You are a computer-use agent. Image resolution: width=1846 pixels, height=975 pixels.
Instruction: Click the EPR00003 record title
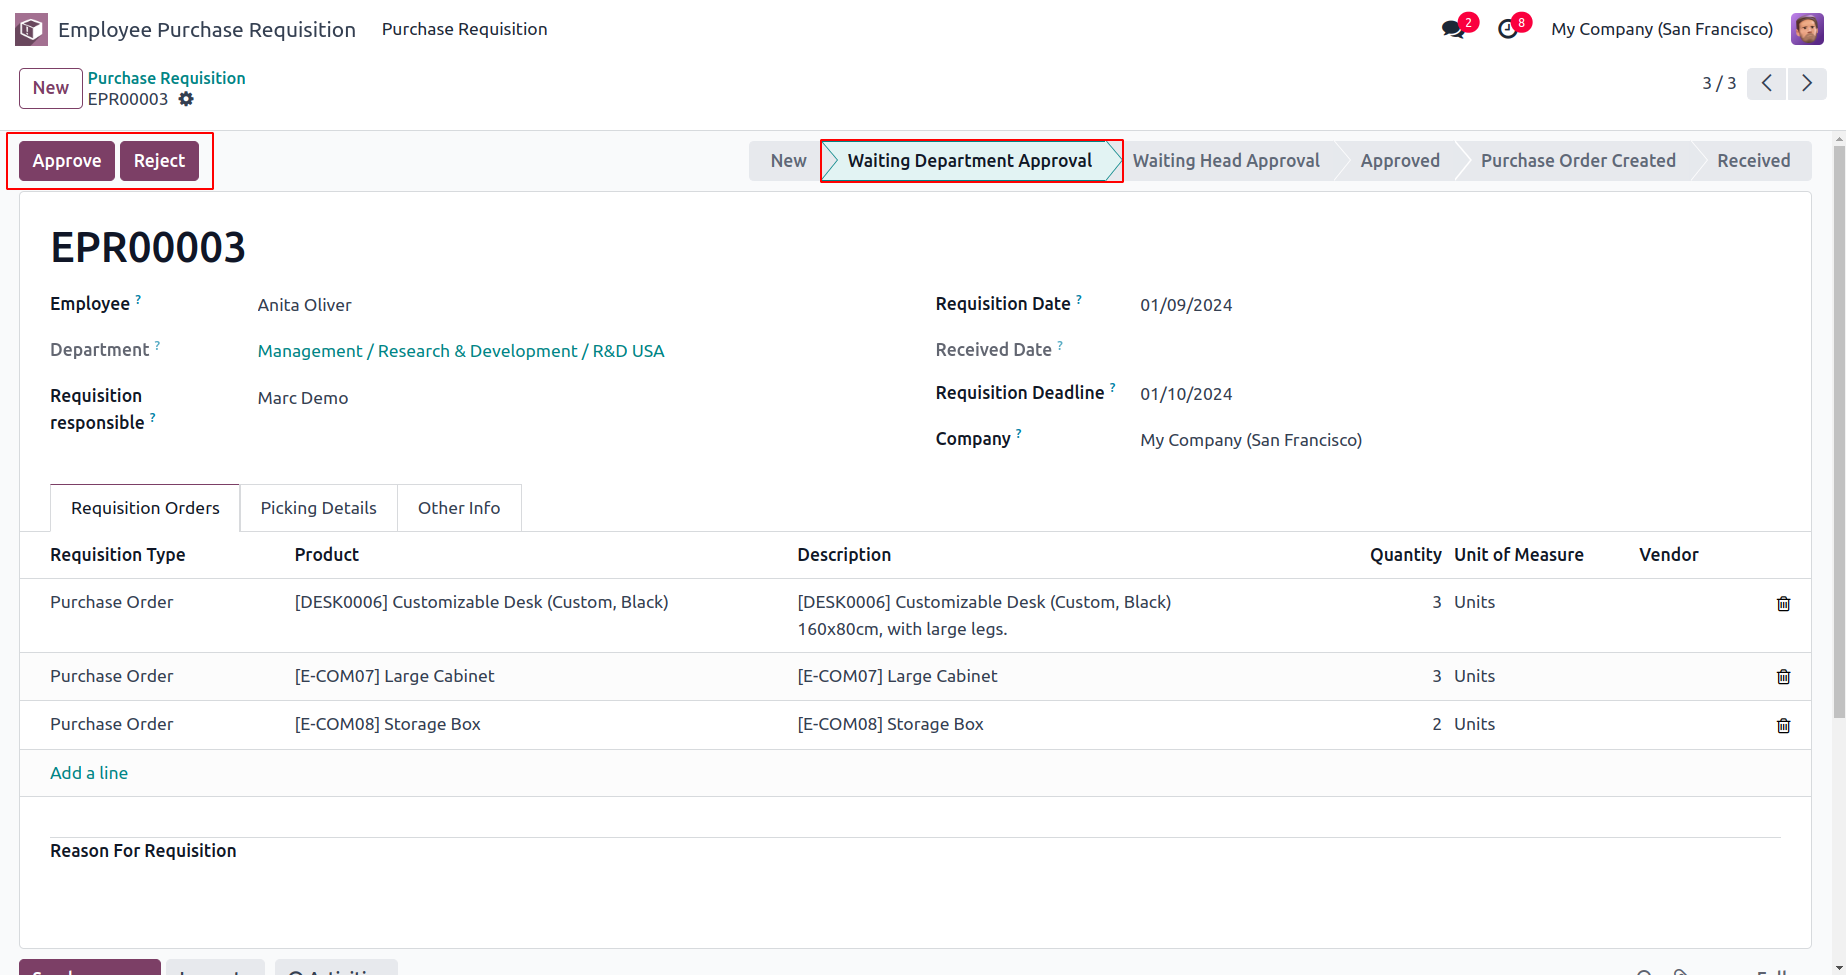click(148, 248)
